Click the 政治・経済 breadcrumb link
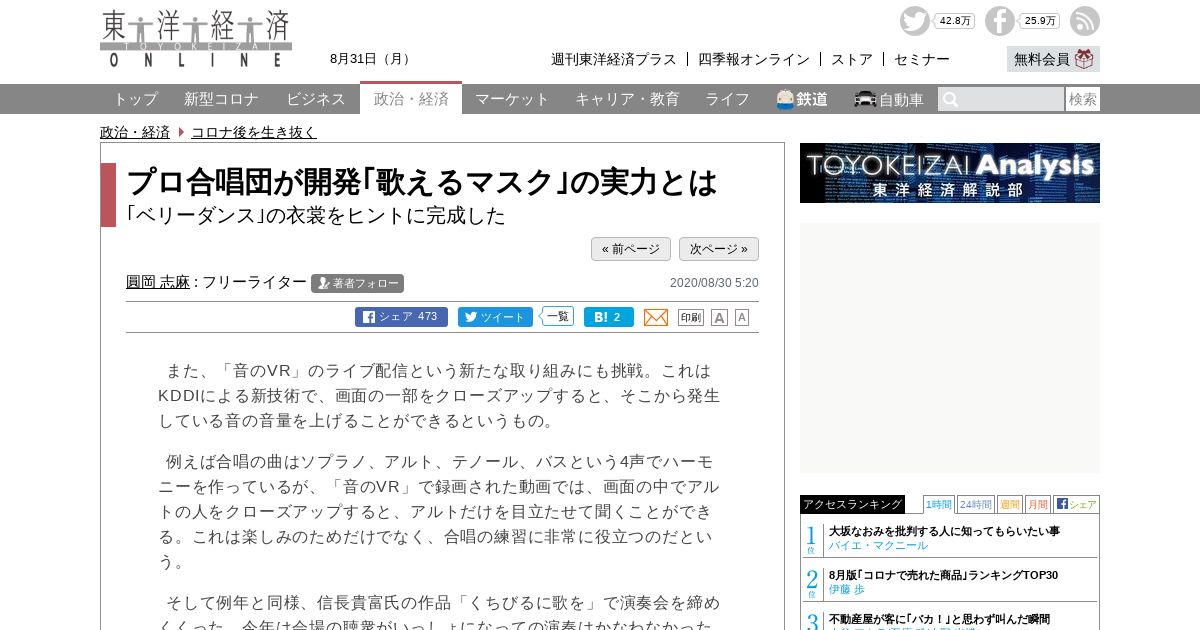The height and width of the screenshot is (630, 1200). click(135, 132)
